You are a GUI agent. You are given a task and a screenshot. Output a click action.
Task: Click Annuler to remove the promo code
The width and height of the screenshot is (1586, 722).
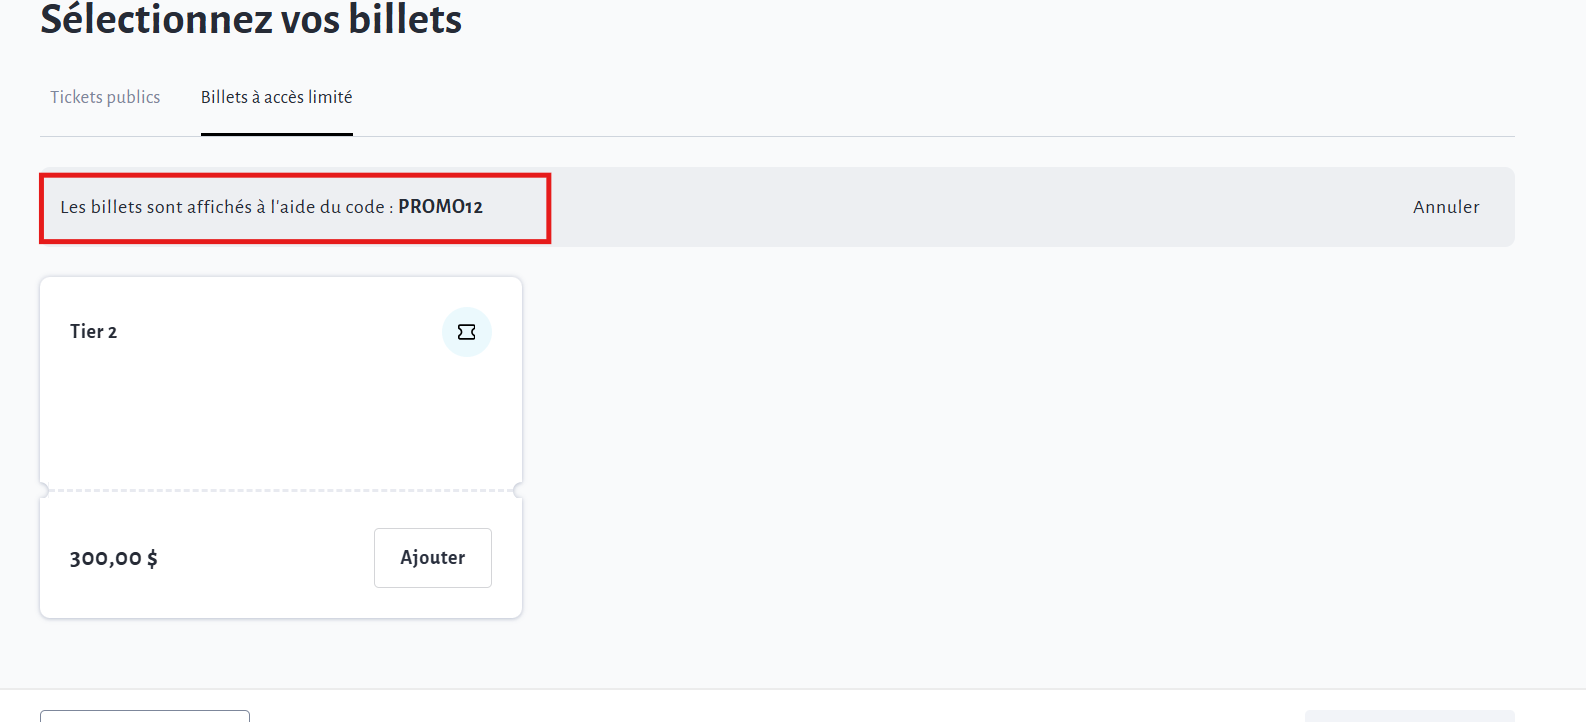coord(1445,207)
